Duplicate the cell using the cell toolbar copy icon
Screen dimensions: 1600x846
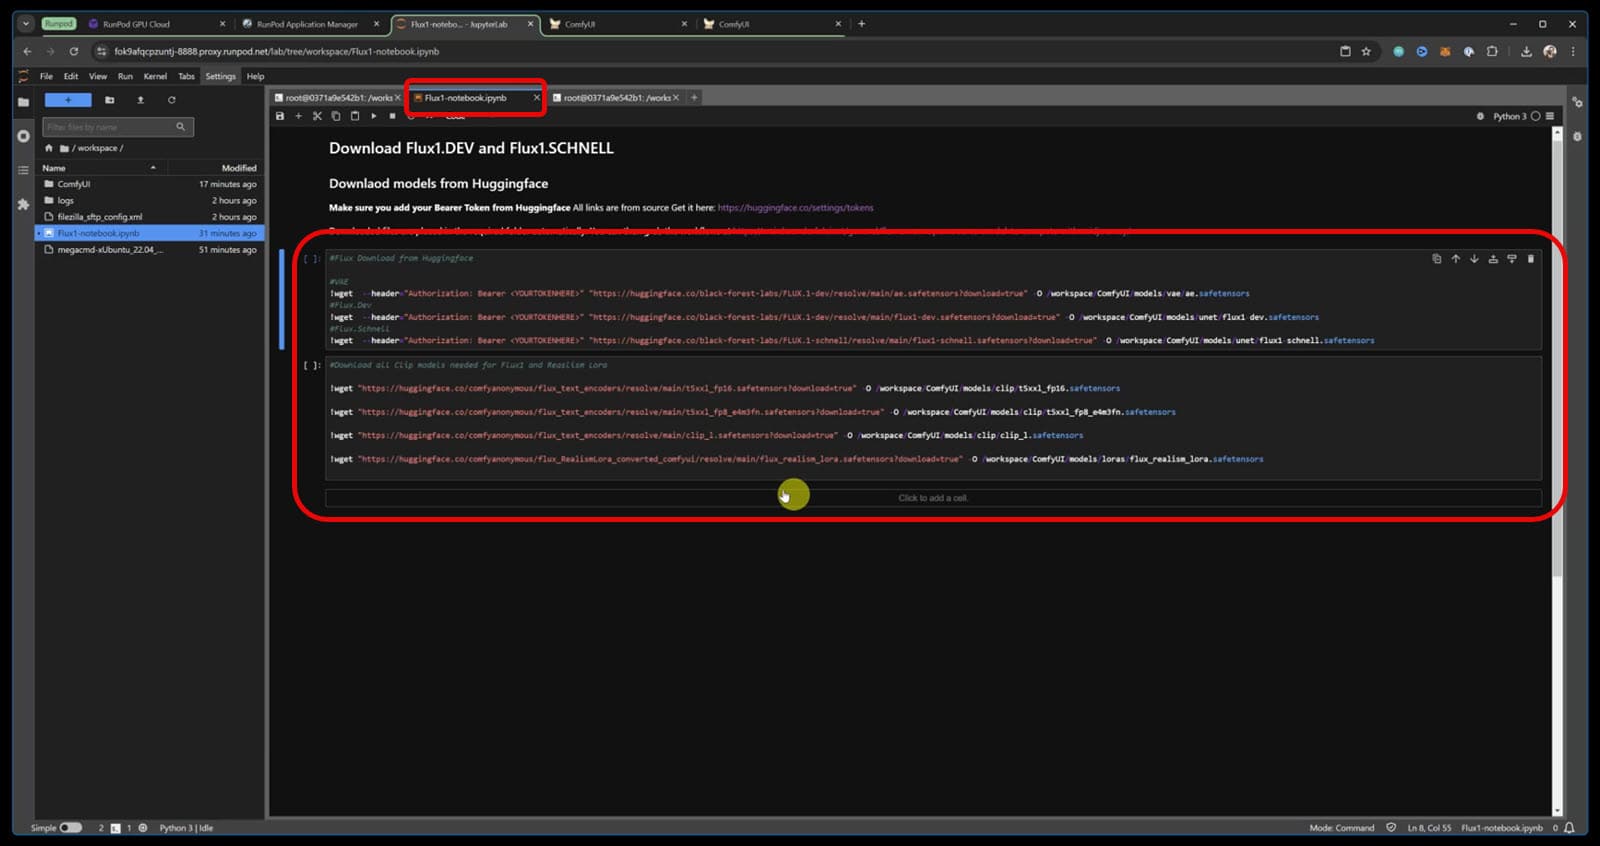click(1437, 259)
